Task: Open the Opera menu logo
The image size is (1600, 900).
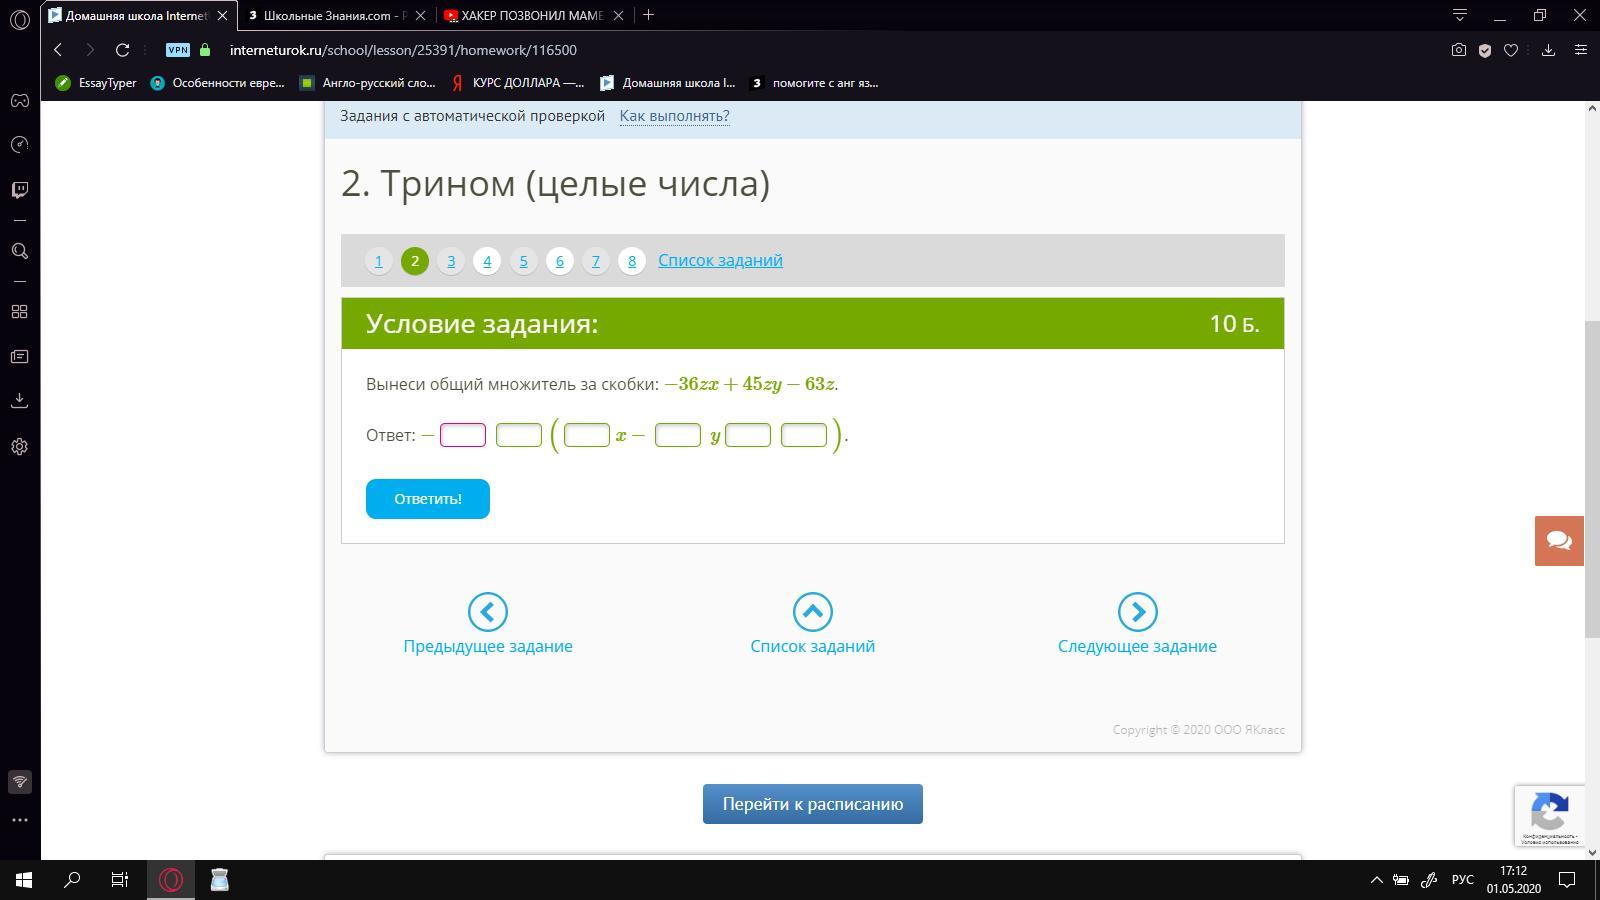Action: 19,19
